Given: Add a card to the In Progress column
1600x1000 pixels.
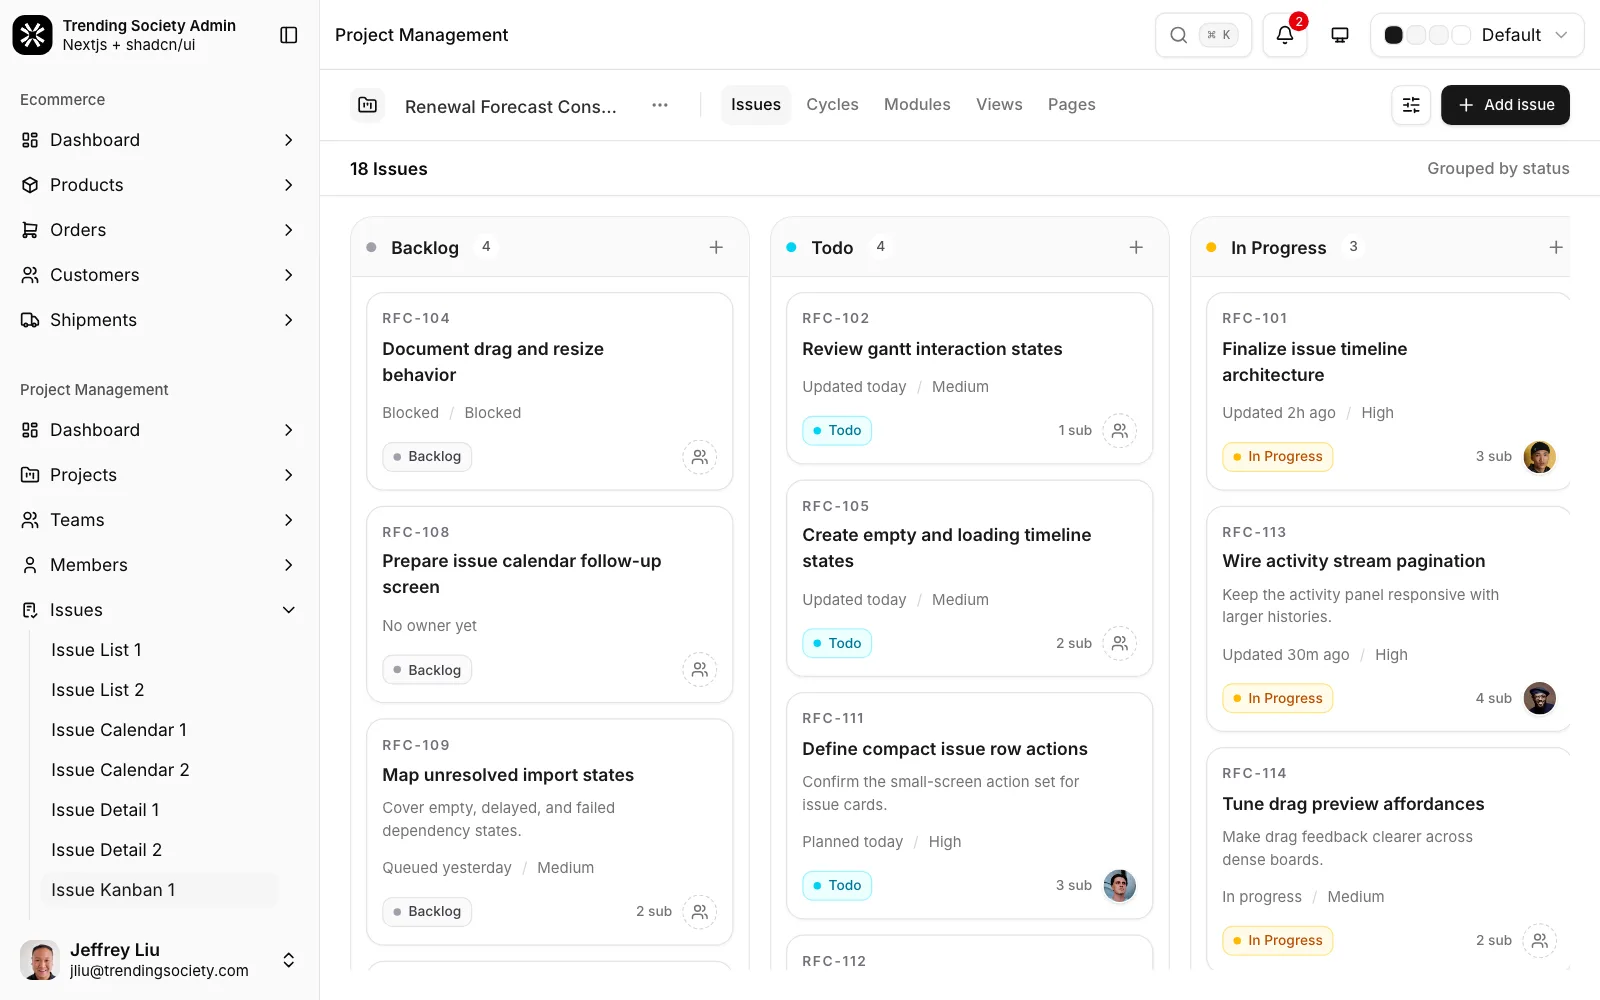Looking at the screenshot, I should (1556, 247).
